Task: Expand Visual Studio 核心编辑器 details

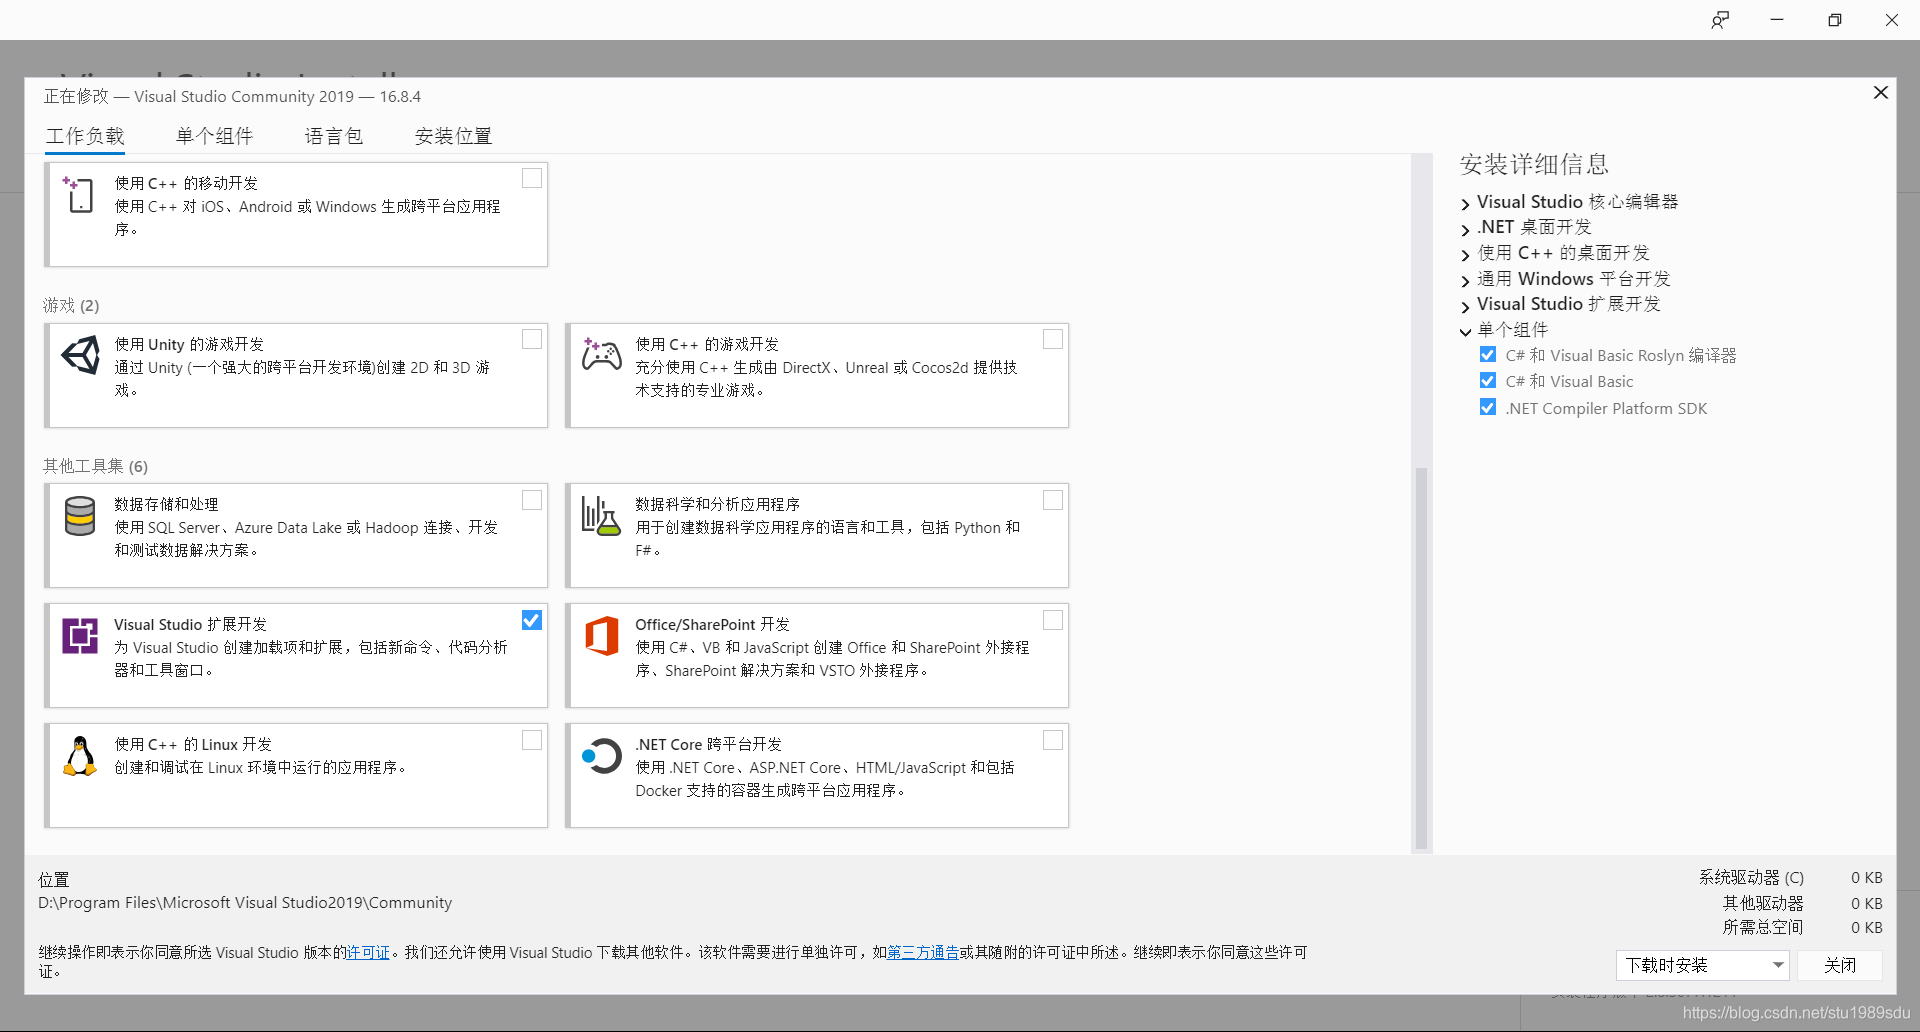Action: pos(1466,204)
